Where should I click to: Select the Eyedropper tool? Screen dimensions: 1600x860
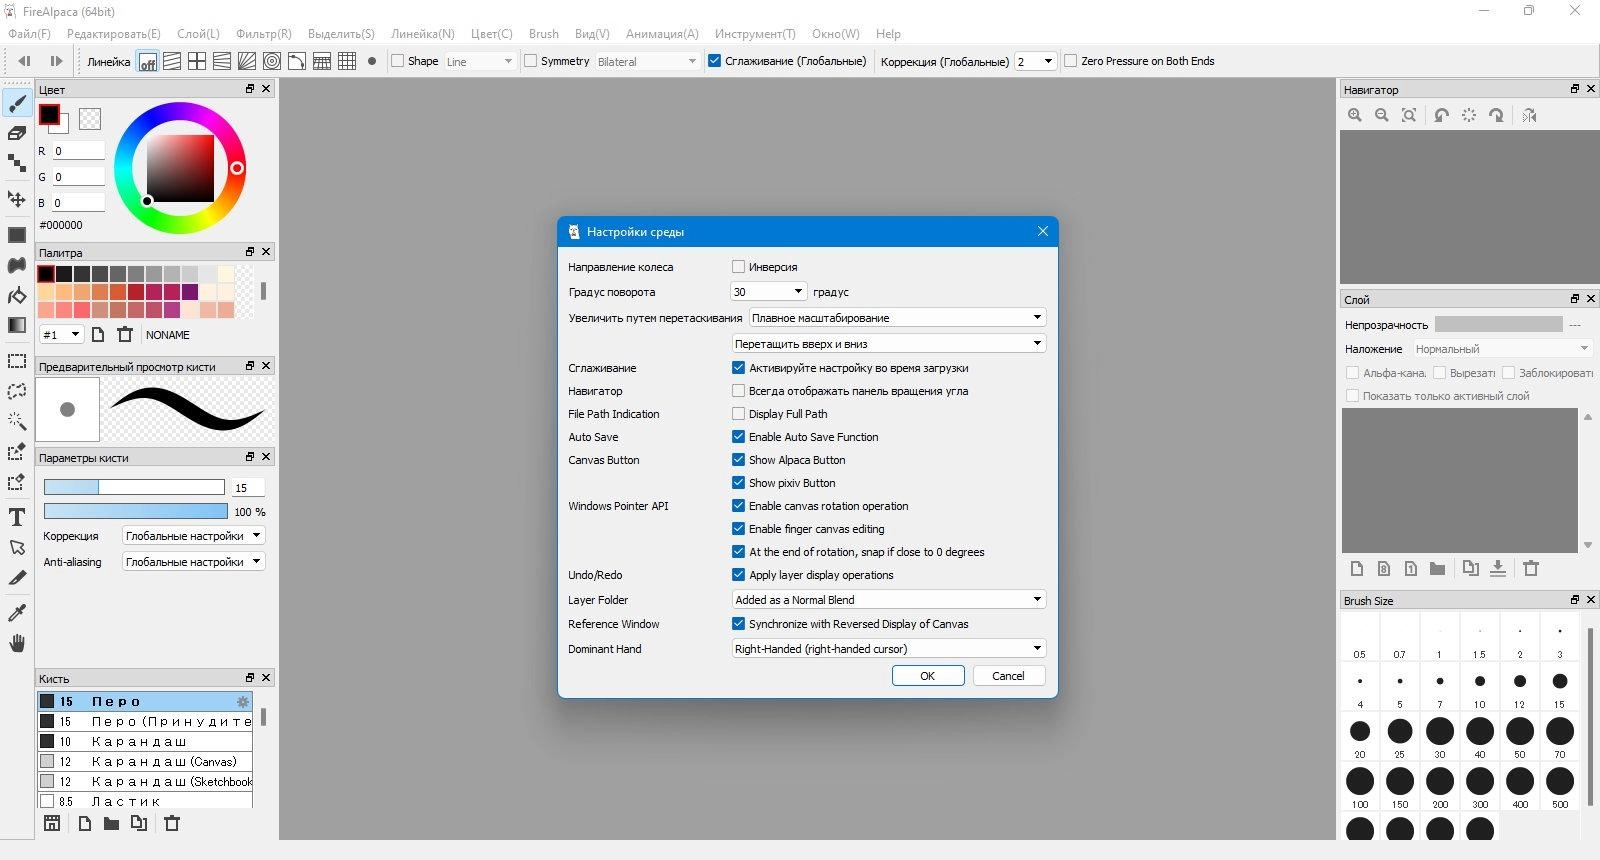coord(17,612)
